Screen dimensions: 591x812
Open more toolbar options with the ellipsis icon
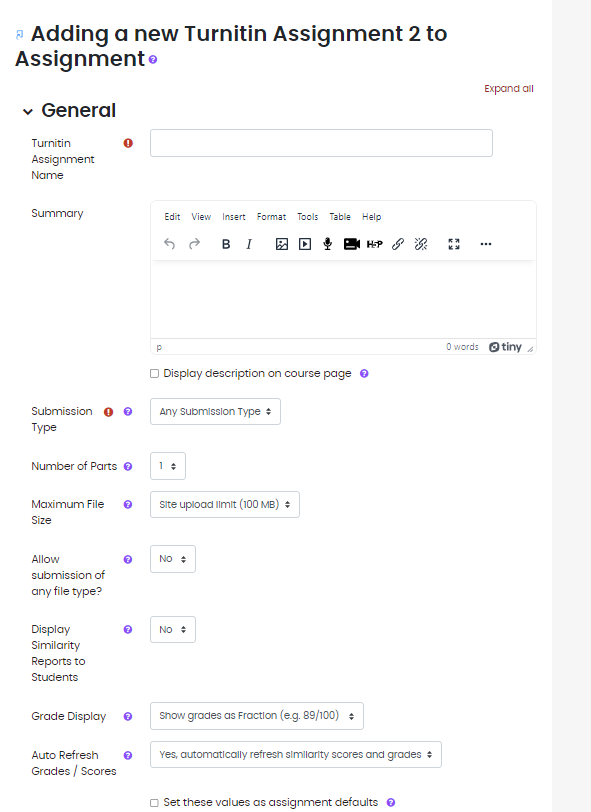pyautogui.click(x=485, y=243)
